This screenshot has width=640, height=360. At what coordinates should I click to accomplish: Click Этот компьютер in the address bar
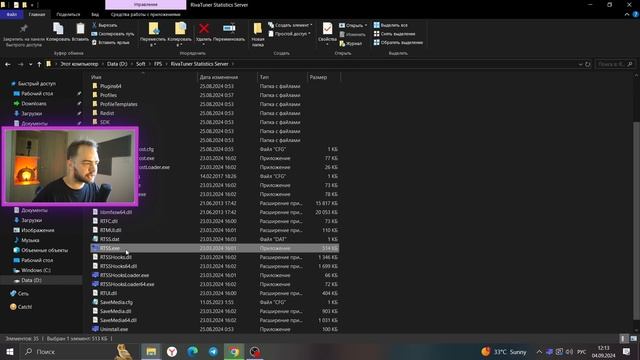tap(79, 64)
